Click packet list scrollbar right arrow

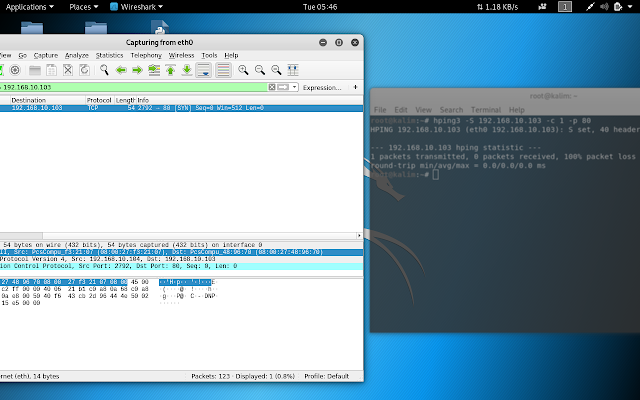359,236
